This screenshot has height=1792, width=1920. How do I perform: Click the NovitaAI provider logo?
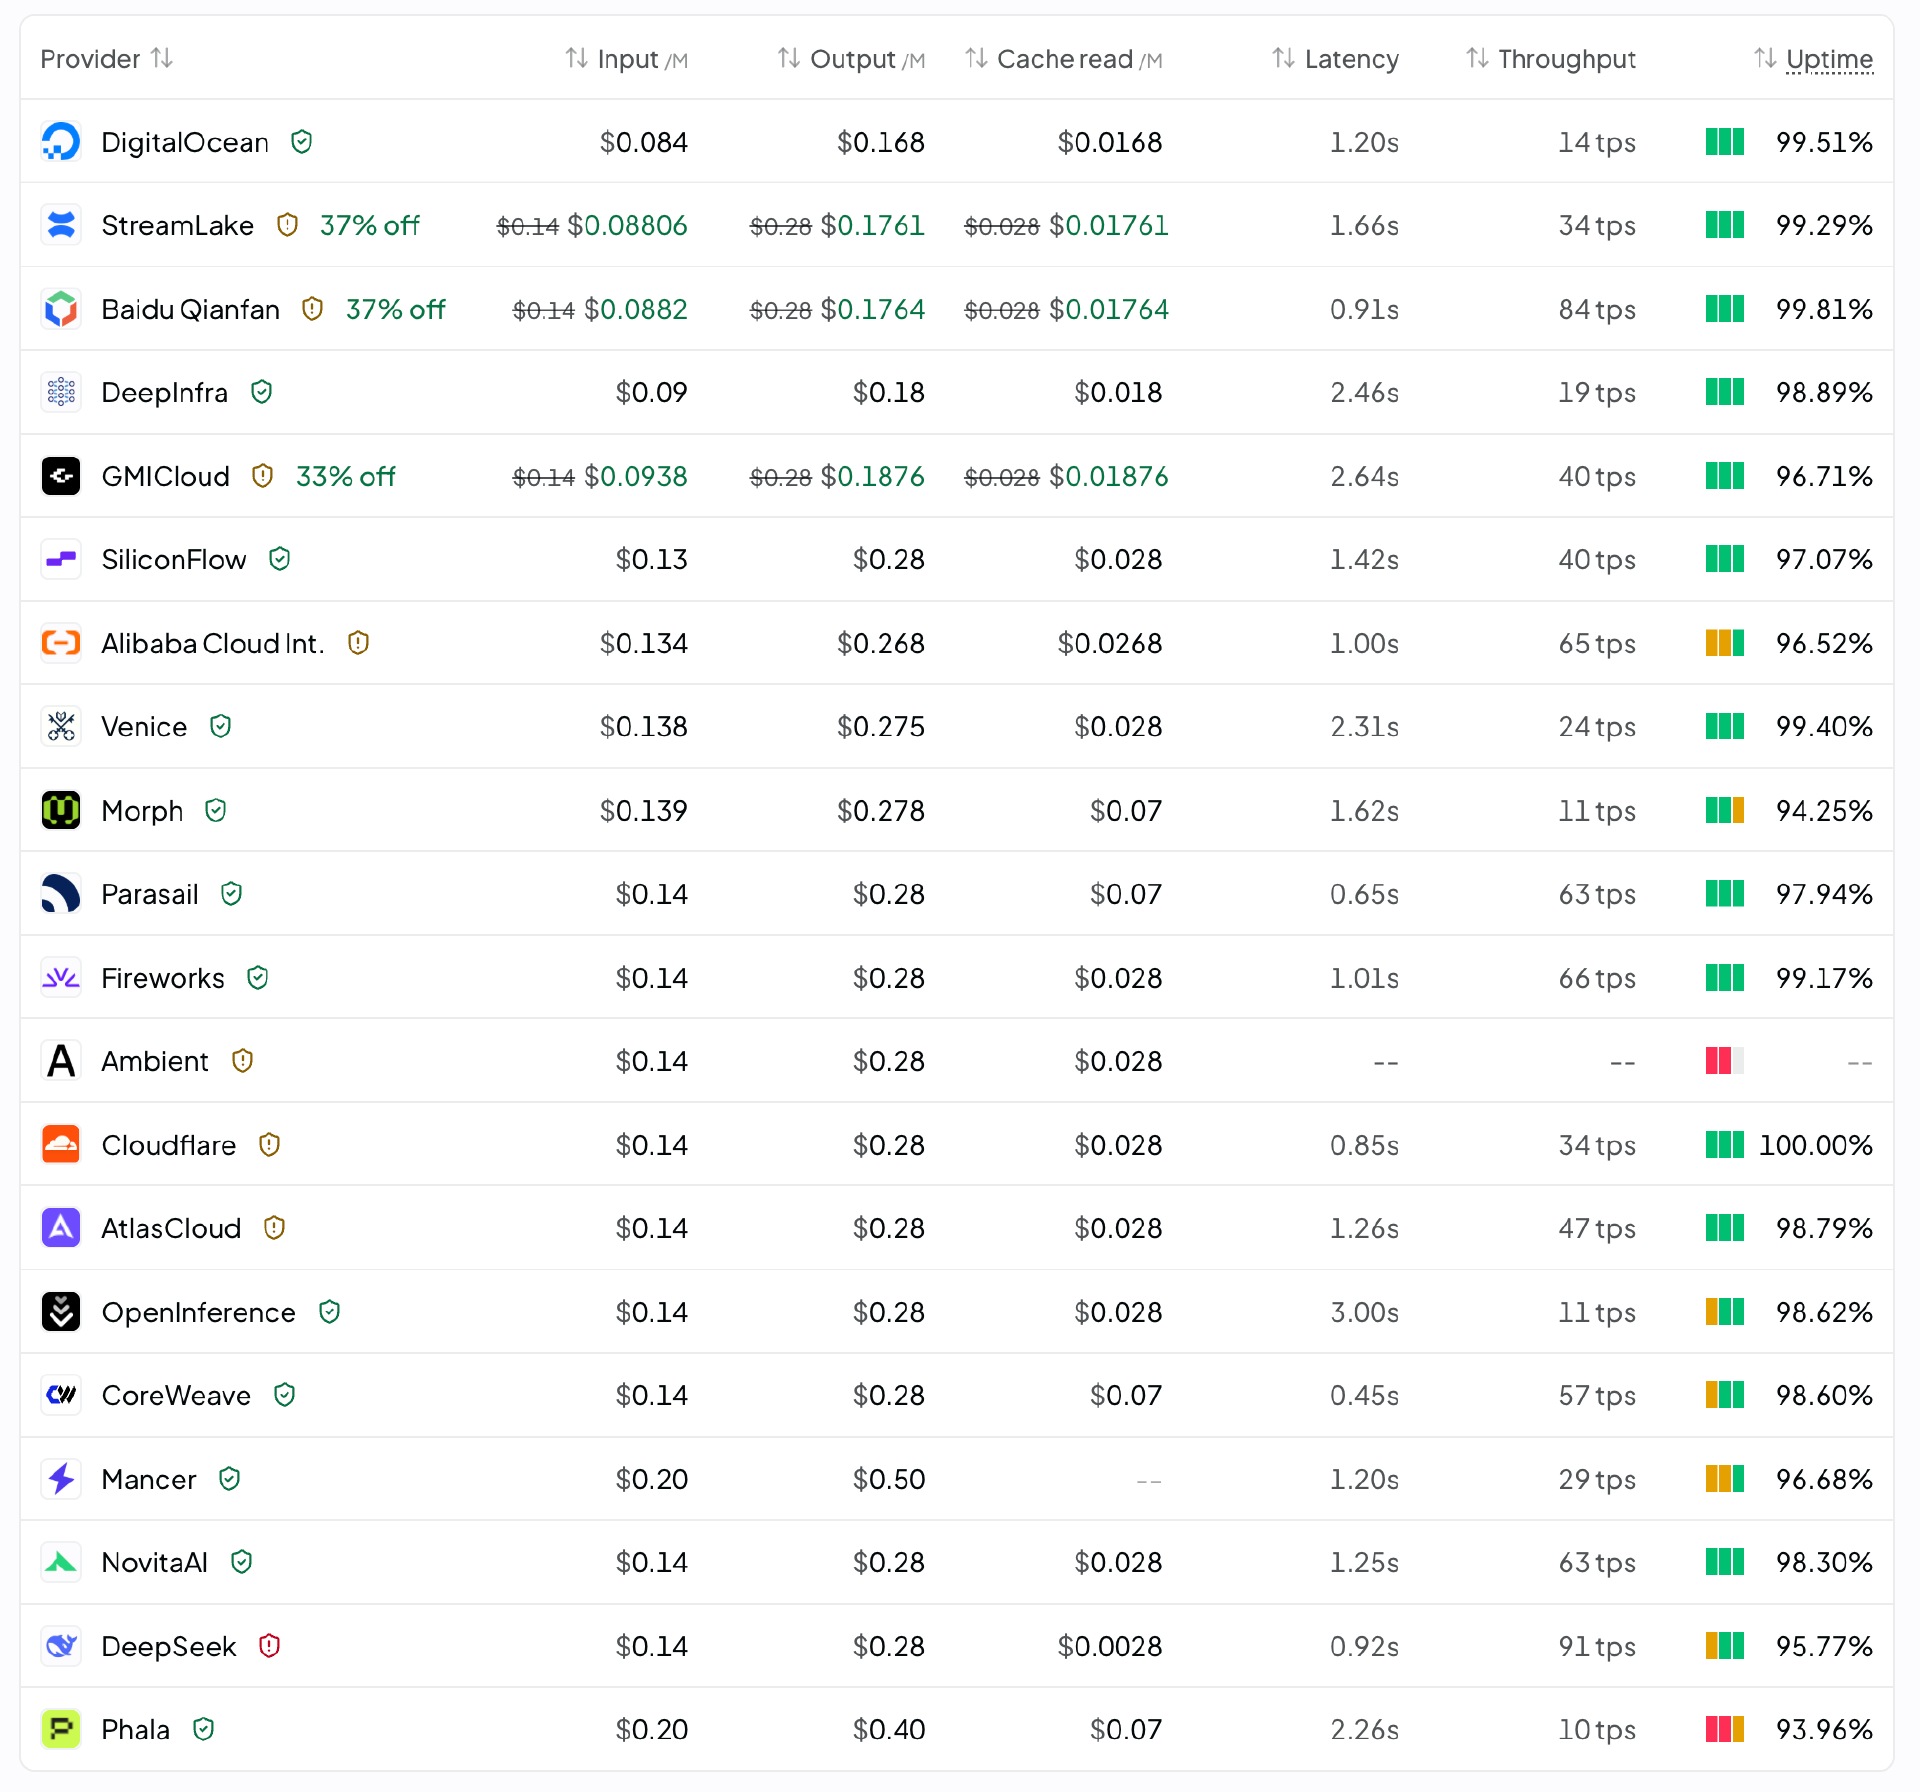pos(61,1562)
